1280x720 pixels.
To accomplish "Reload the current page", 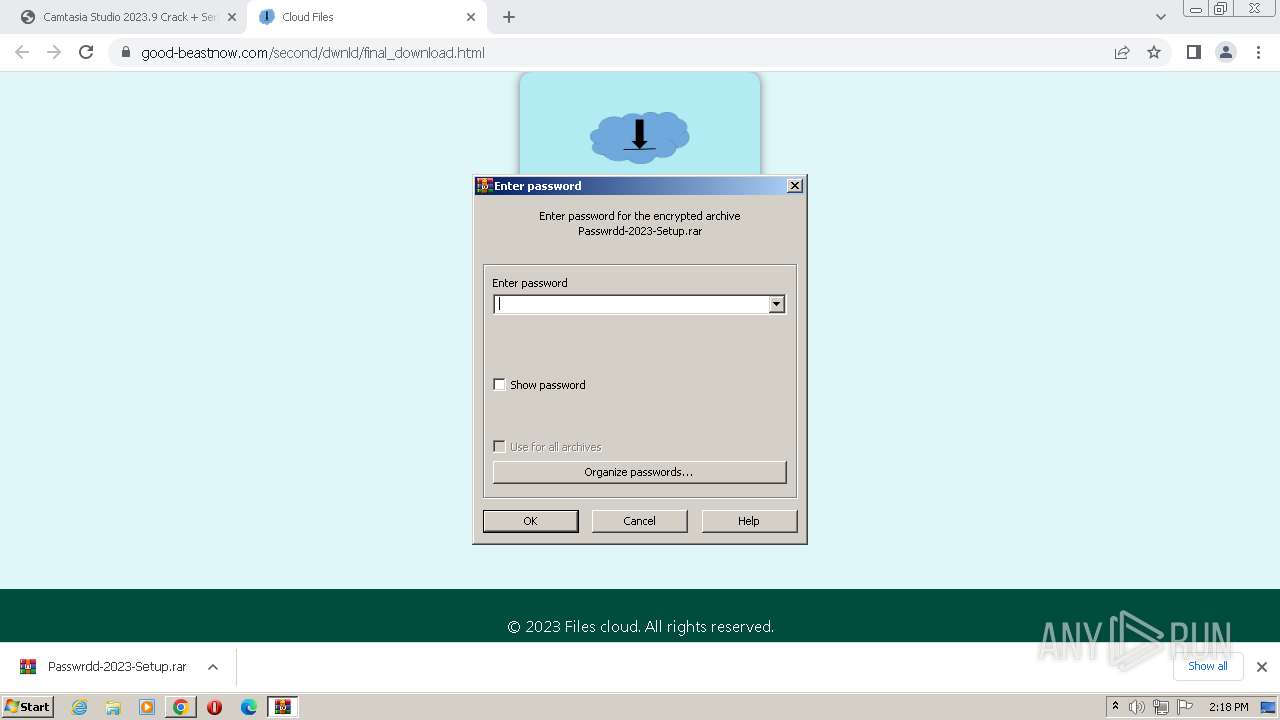I will [86, 52].
